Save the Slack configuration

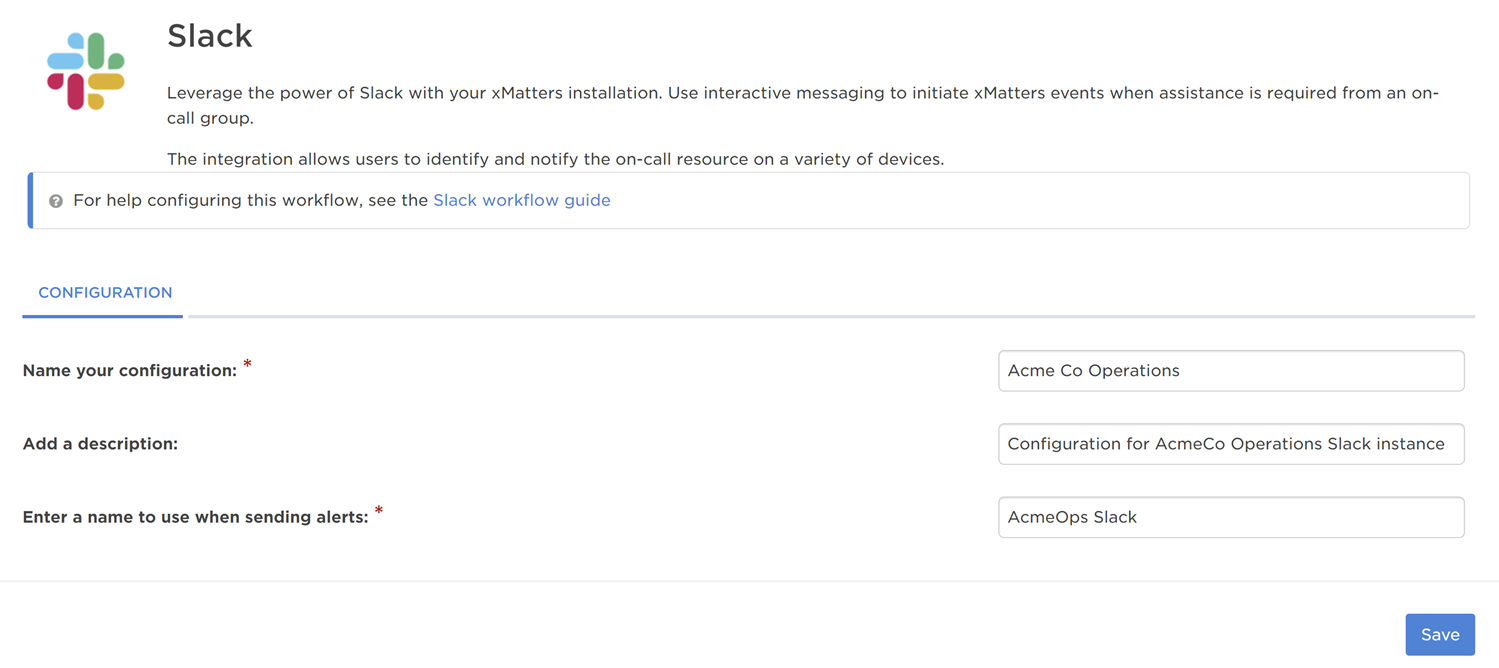pos(1440,635)
